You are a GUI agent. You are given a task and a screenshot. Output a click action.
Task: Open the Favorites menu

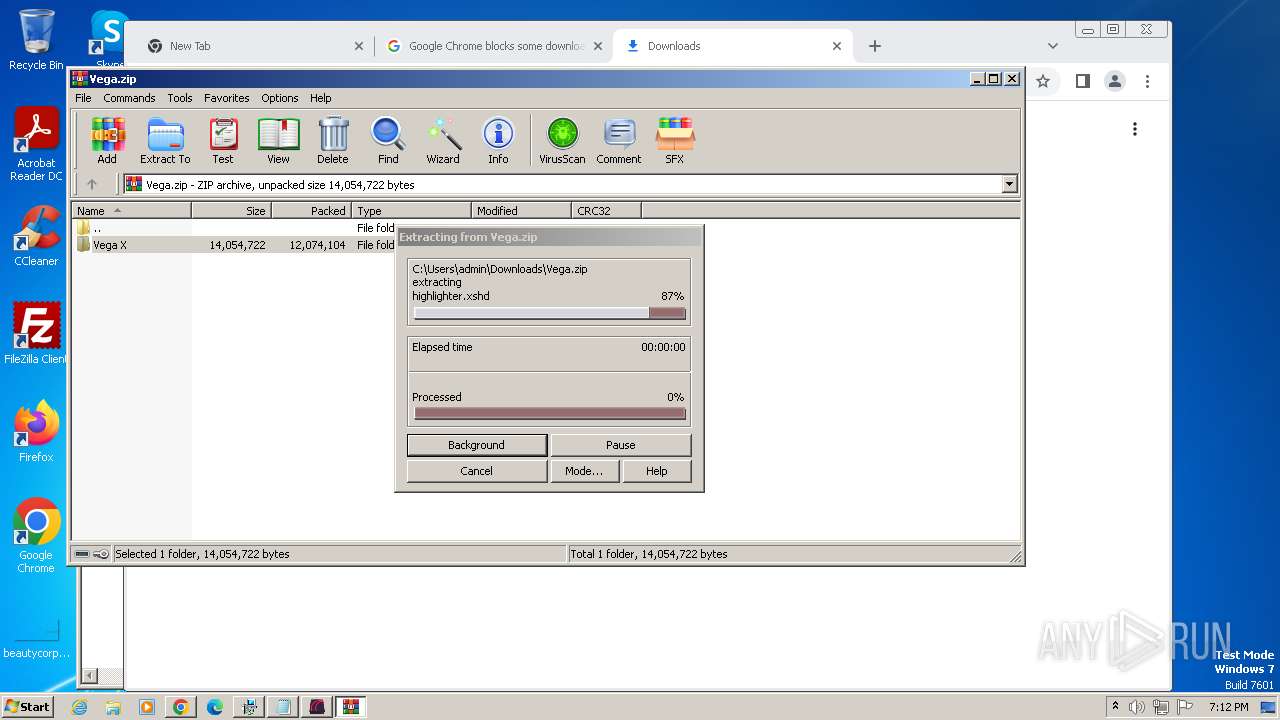click(x=227, y=98)
